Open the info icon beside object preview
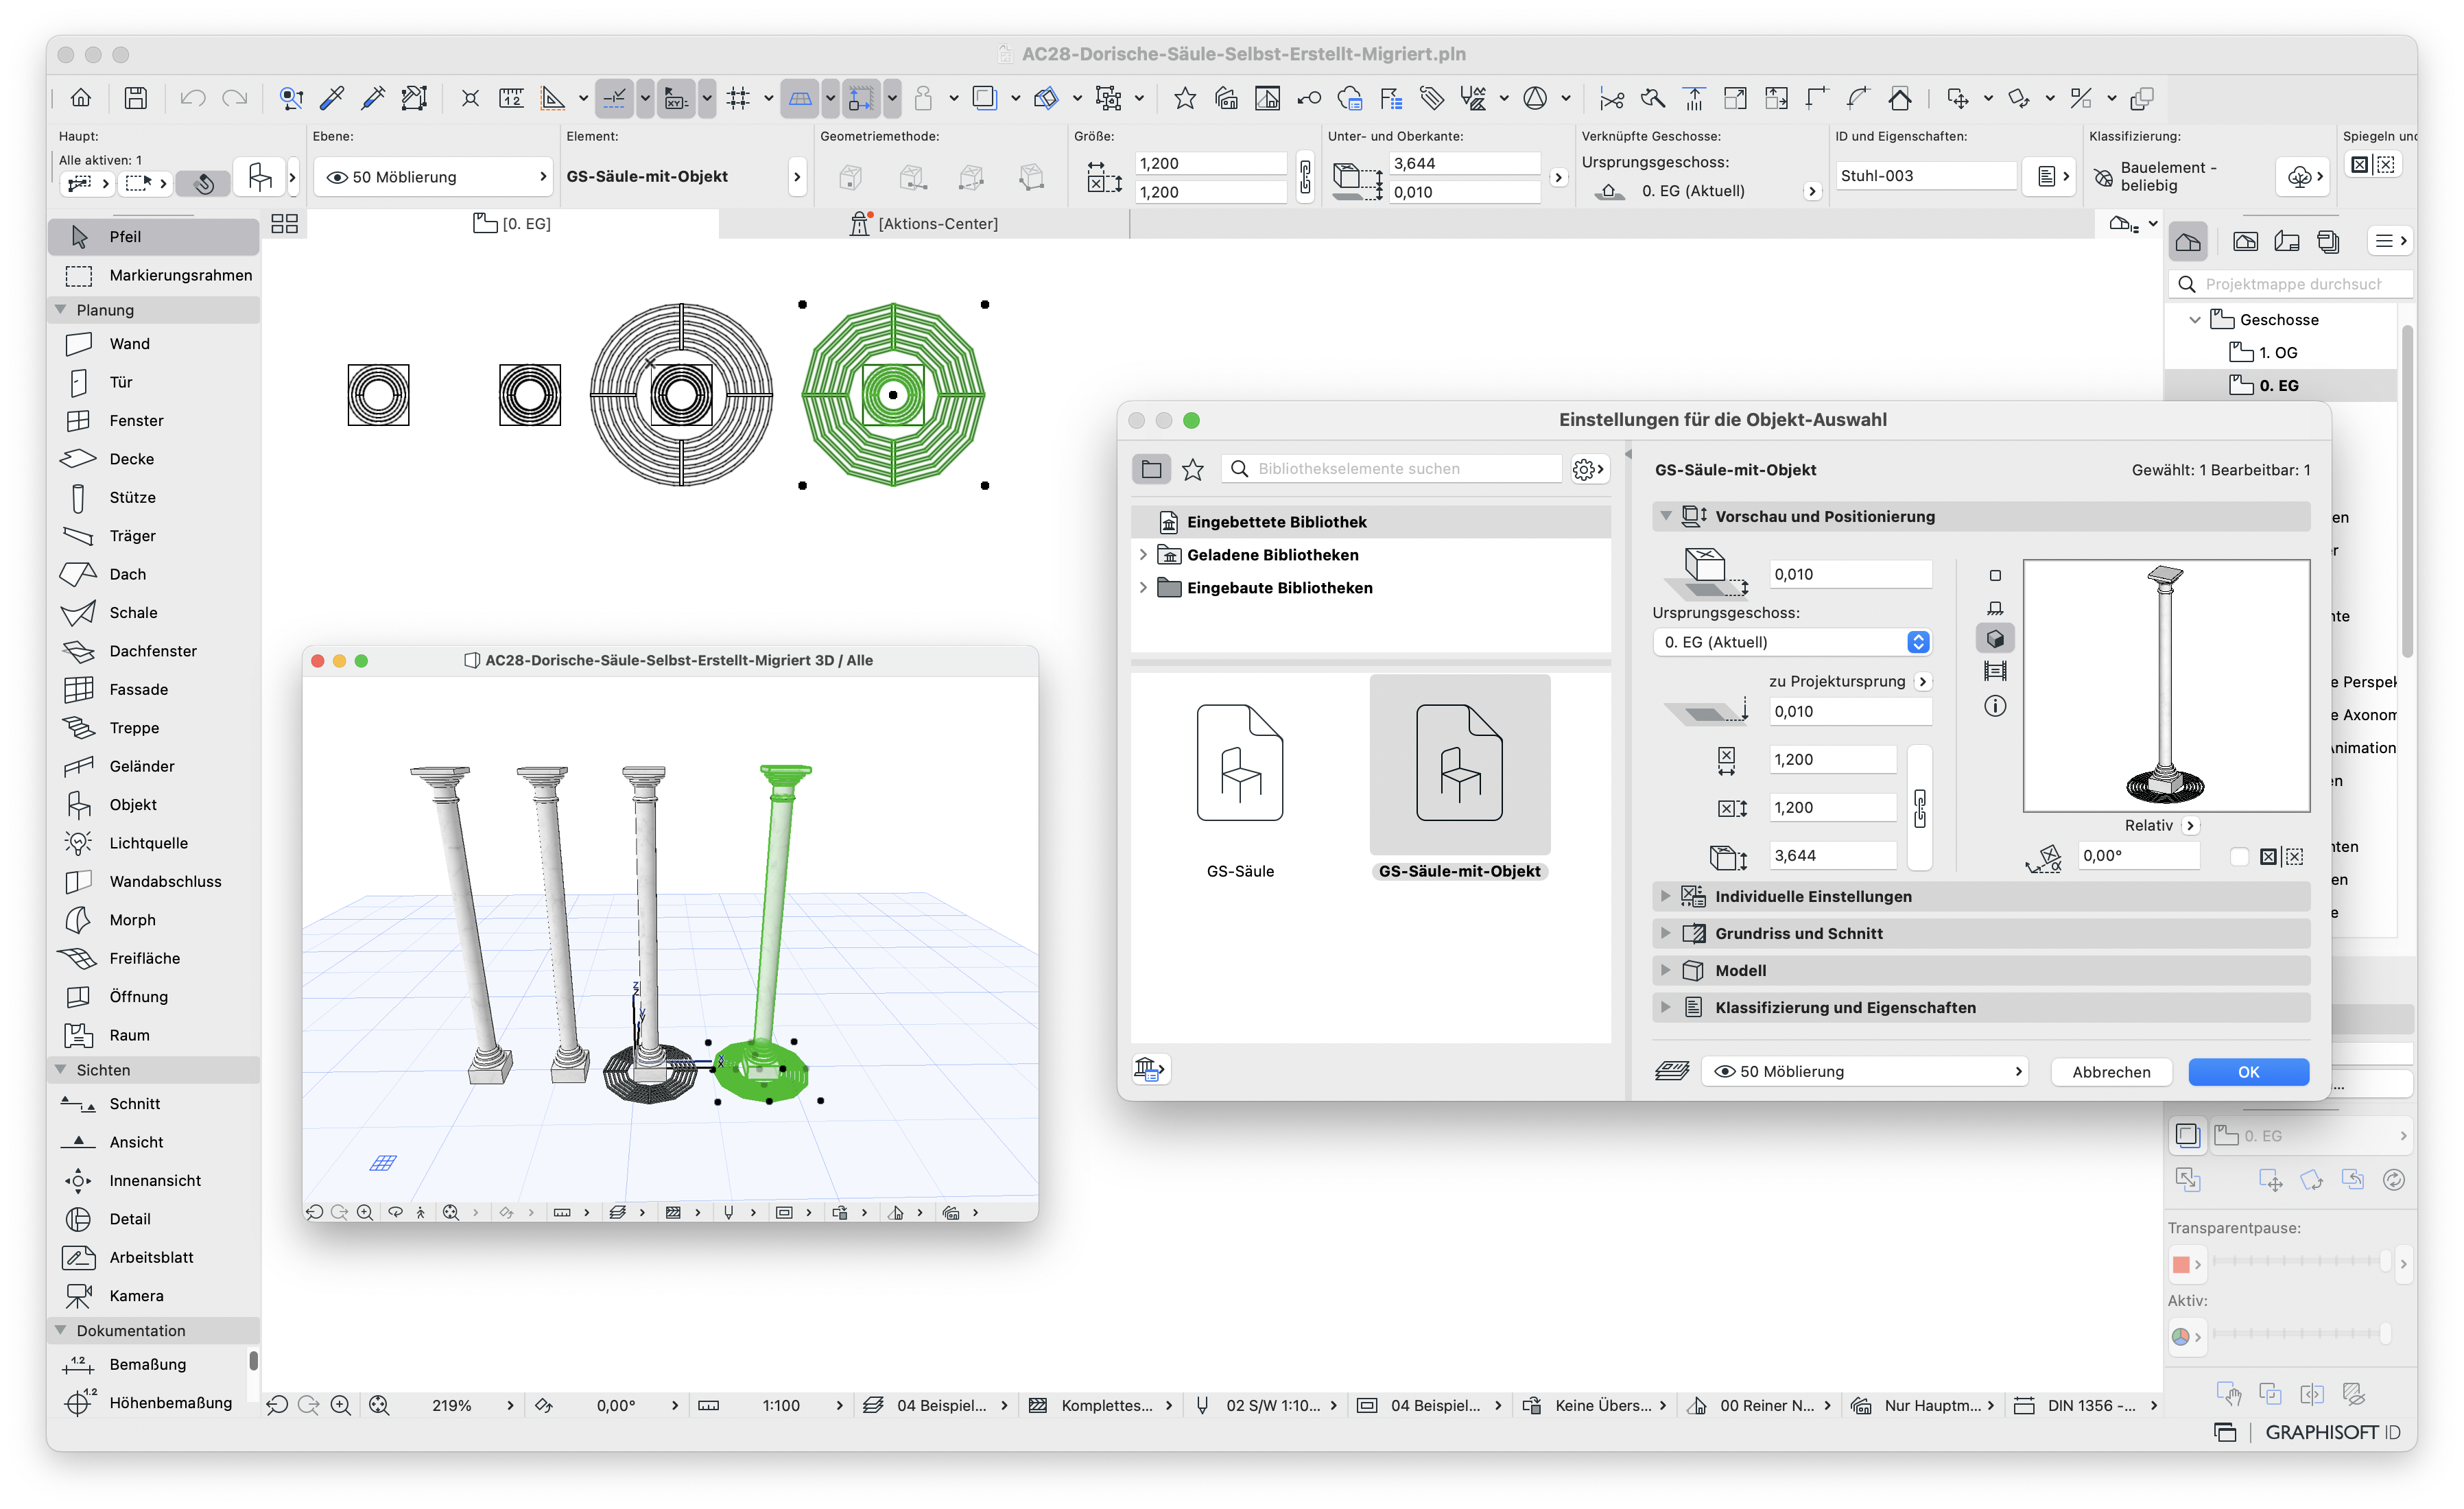Screen dimensions: 2464x1509 1995,706
